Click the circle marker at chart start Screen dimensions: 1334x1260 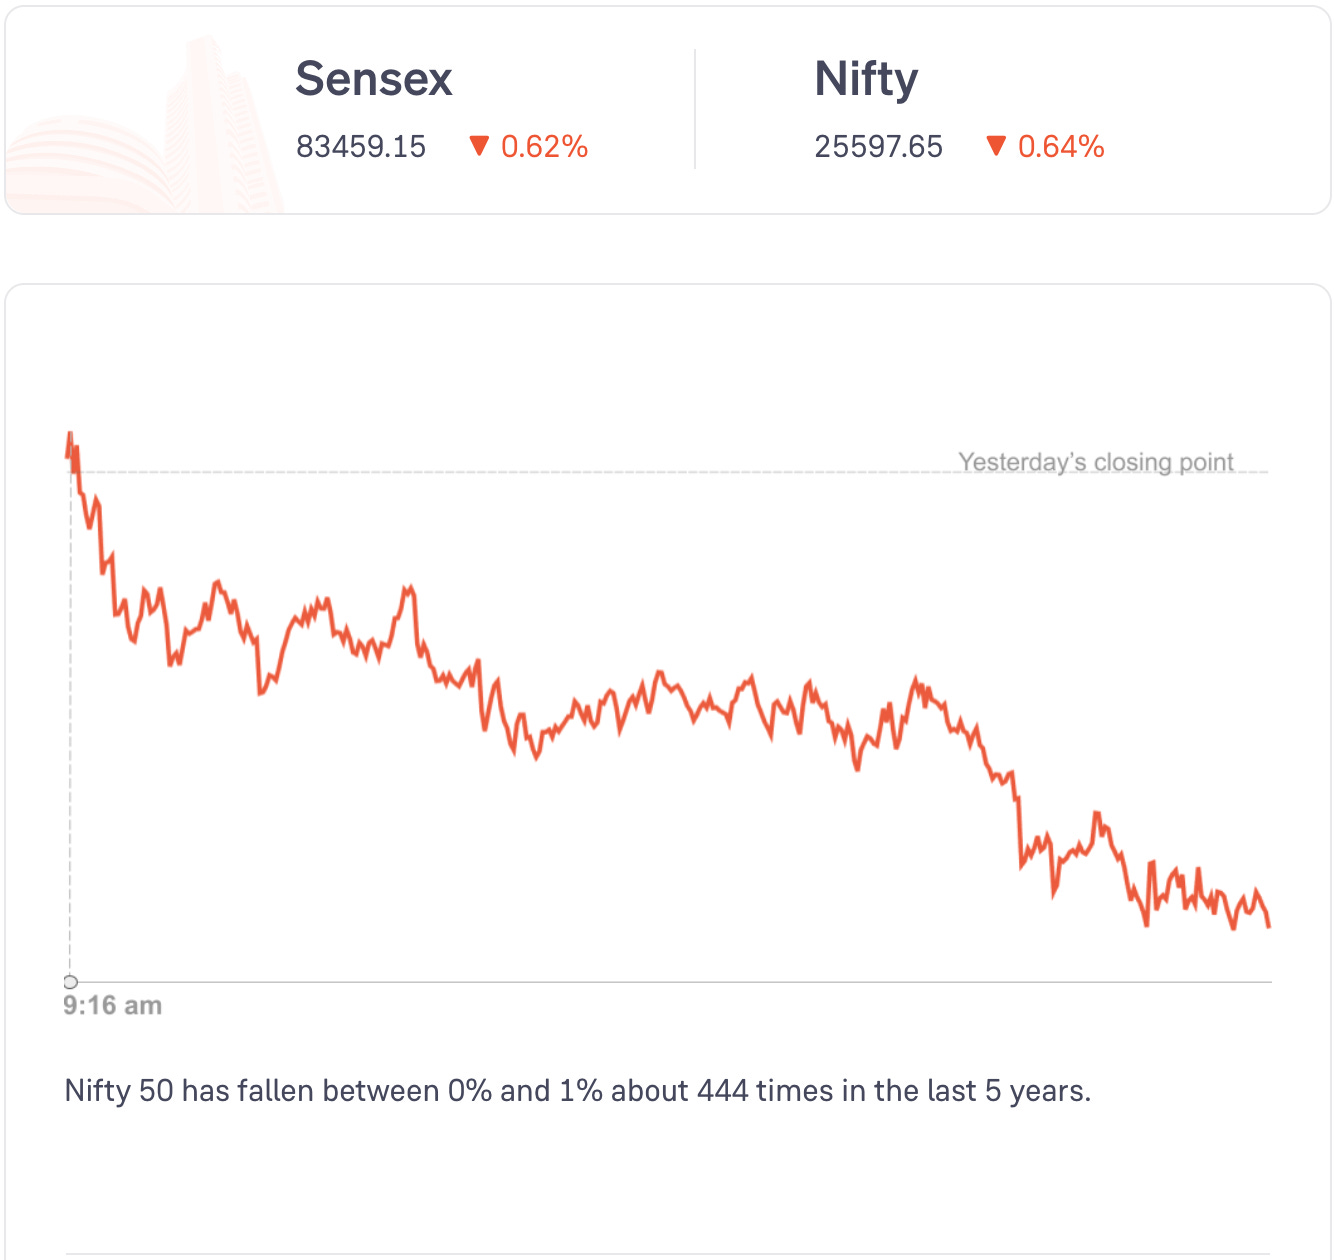(x=70, y=982)
